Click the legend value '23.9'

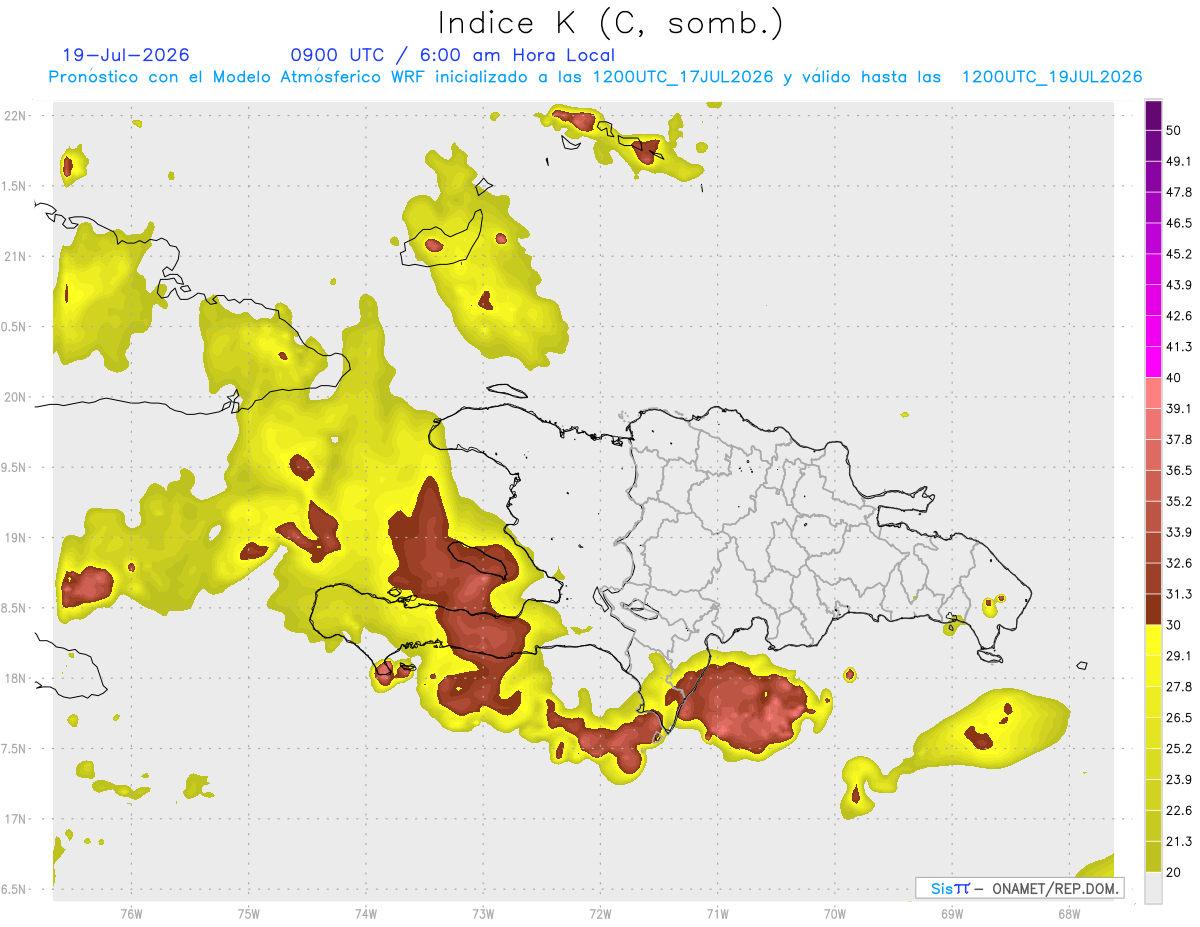pos(1178,780)
